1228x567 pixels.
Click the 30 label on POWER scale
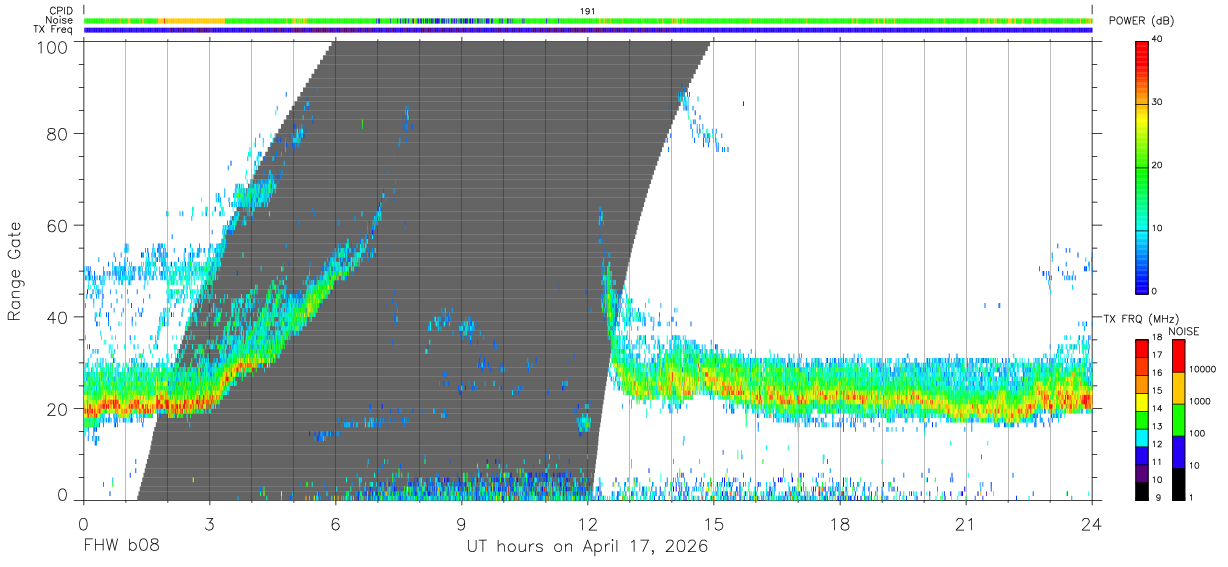1158,103
